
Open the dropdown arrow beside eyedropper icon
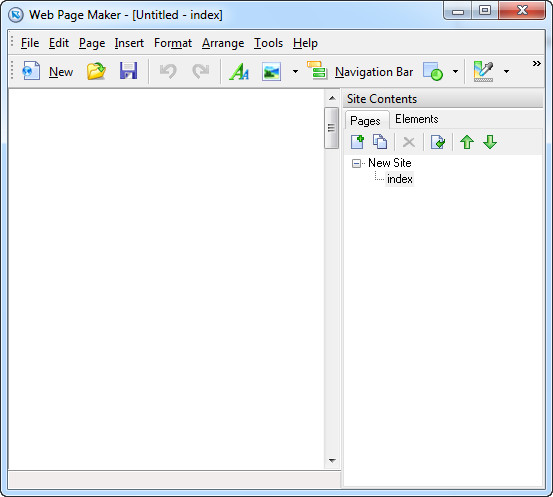click(x=506, y=72)
